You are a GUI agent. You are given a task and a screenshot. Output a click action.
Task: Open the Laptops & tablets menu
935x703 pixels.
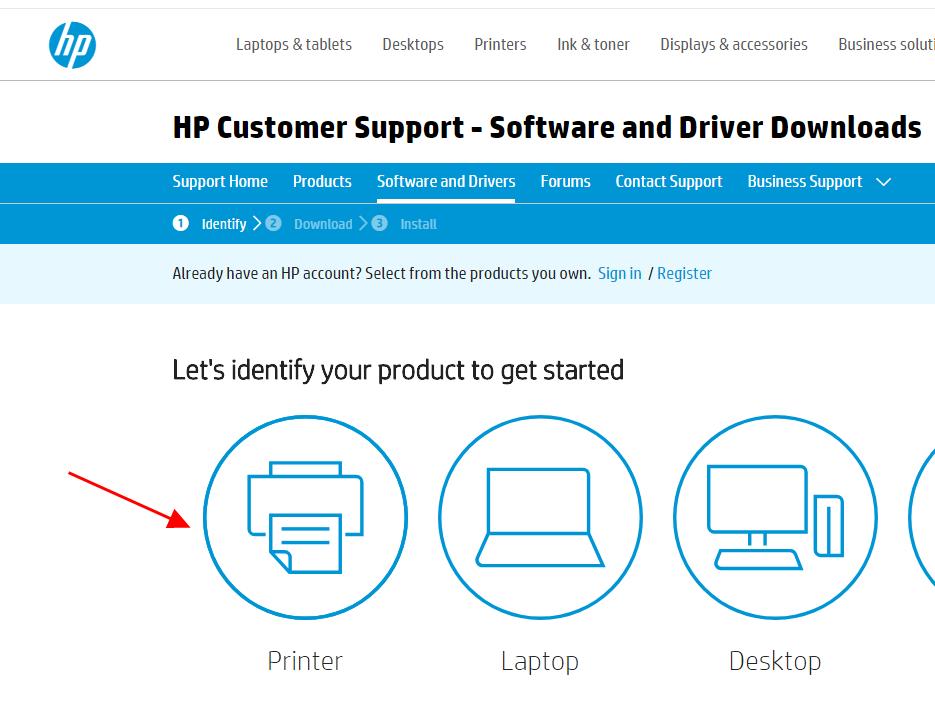pyautogui.click(x=294, y=44)
